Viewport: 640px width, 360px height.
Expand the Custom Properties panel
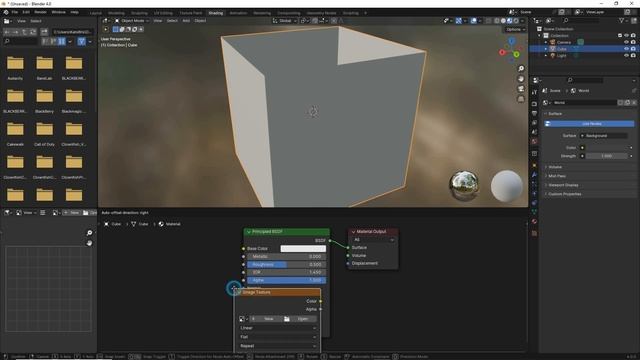pos(564,194)
